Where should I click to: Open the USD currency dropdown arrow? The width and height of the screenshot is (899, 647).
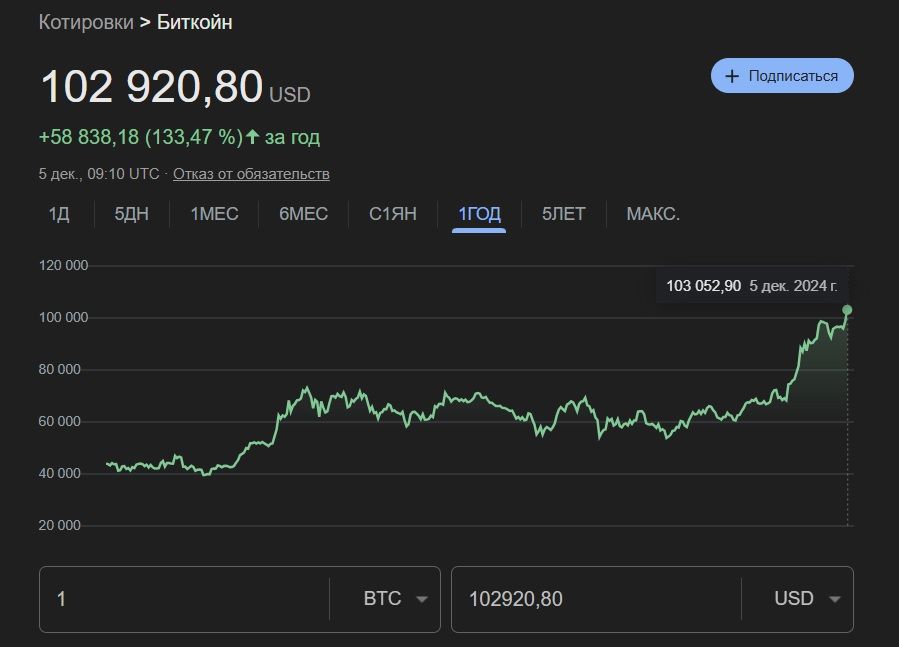click(x=834, y=599)
